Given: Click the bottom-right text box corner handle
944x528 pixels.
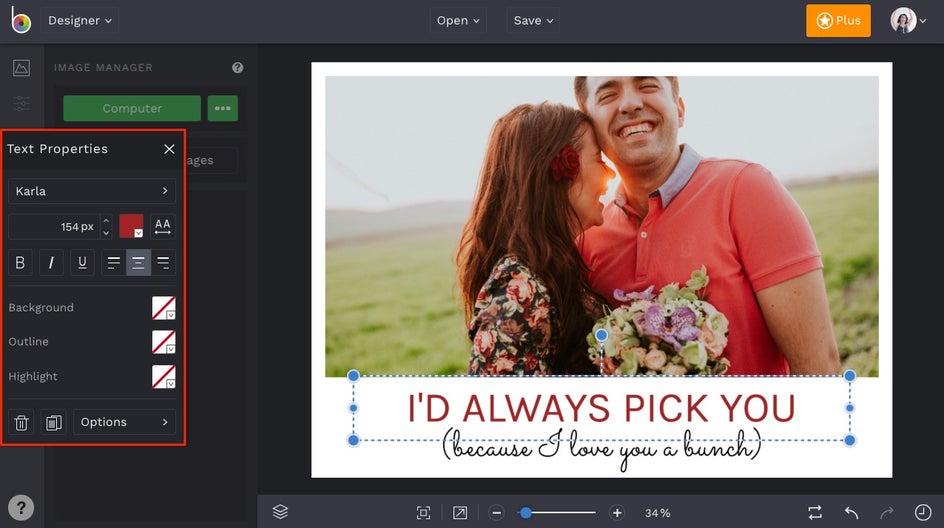Looking at the screenshot, I should (849, 440).
